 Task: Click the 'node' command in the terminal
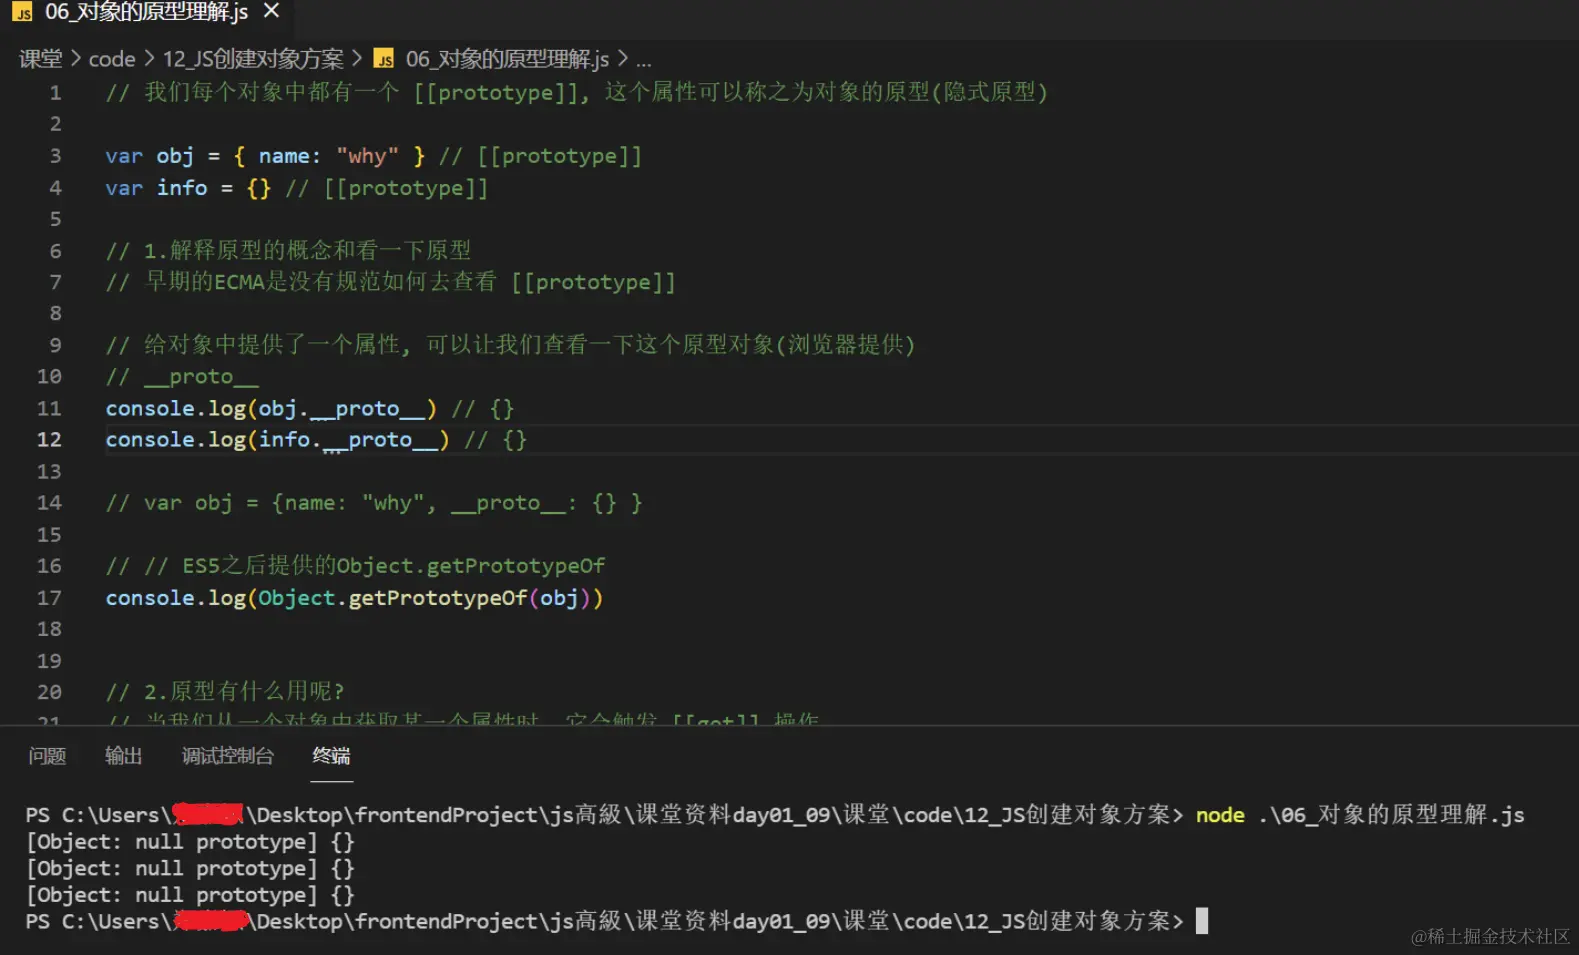click(x=1220, y=815)
